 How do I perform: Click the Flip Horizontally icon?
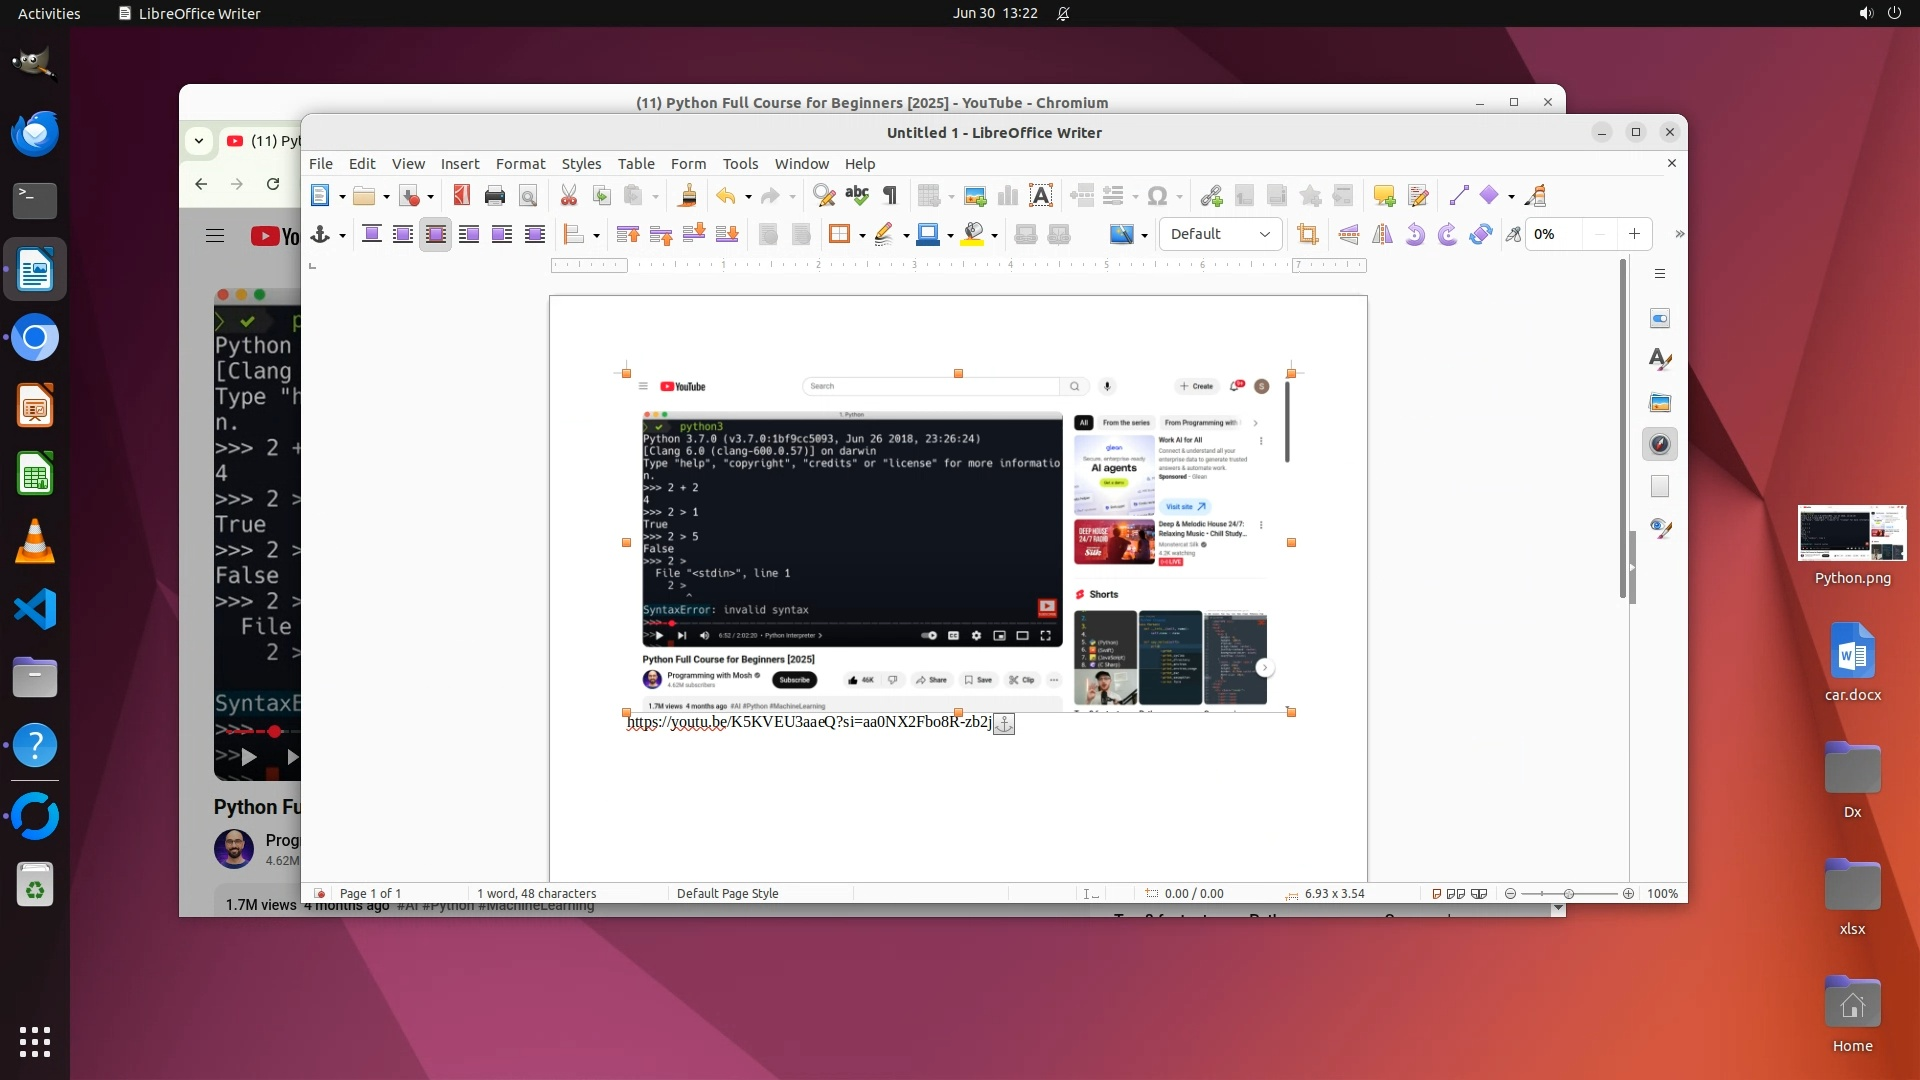[x=1382, y=234]
